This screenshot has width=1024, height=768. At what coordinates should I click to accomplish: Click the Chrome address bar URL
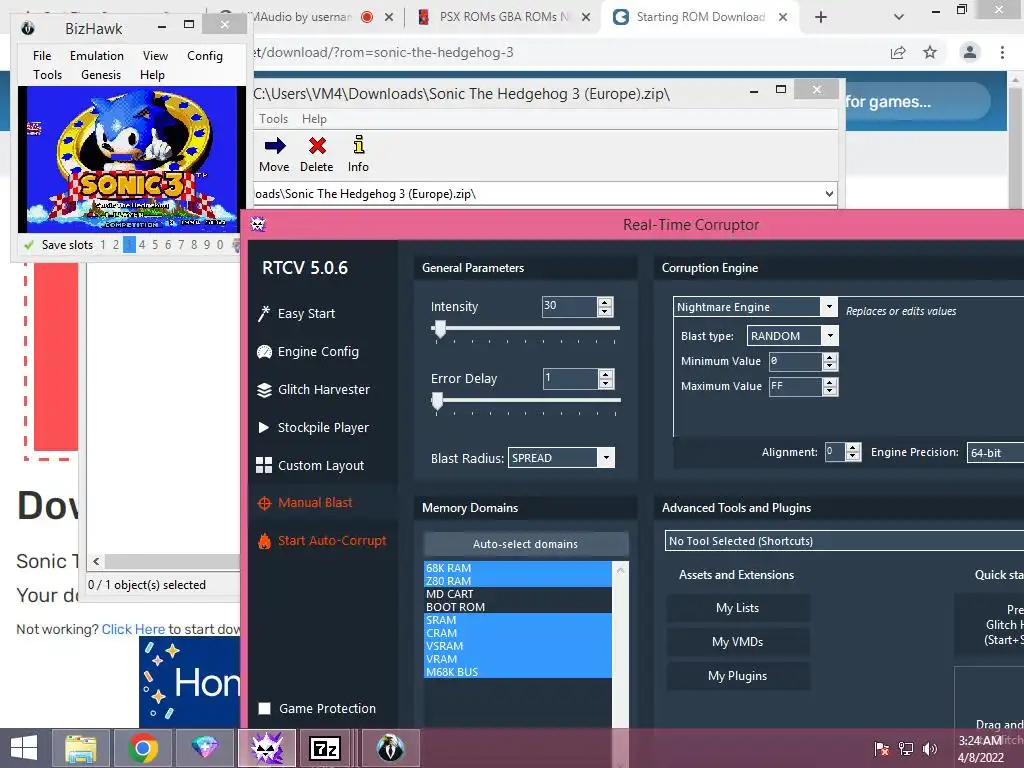(x=384, y=52)
